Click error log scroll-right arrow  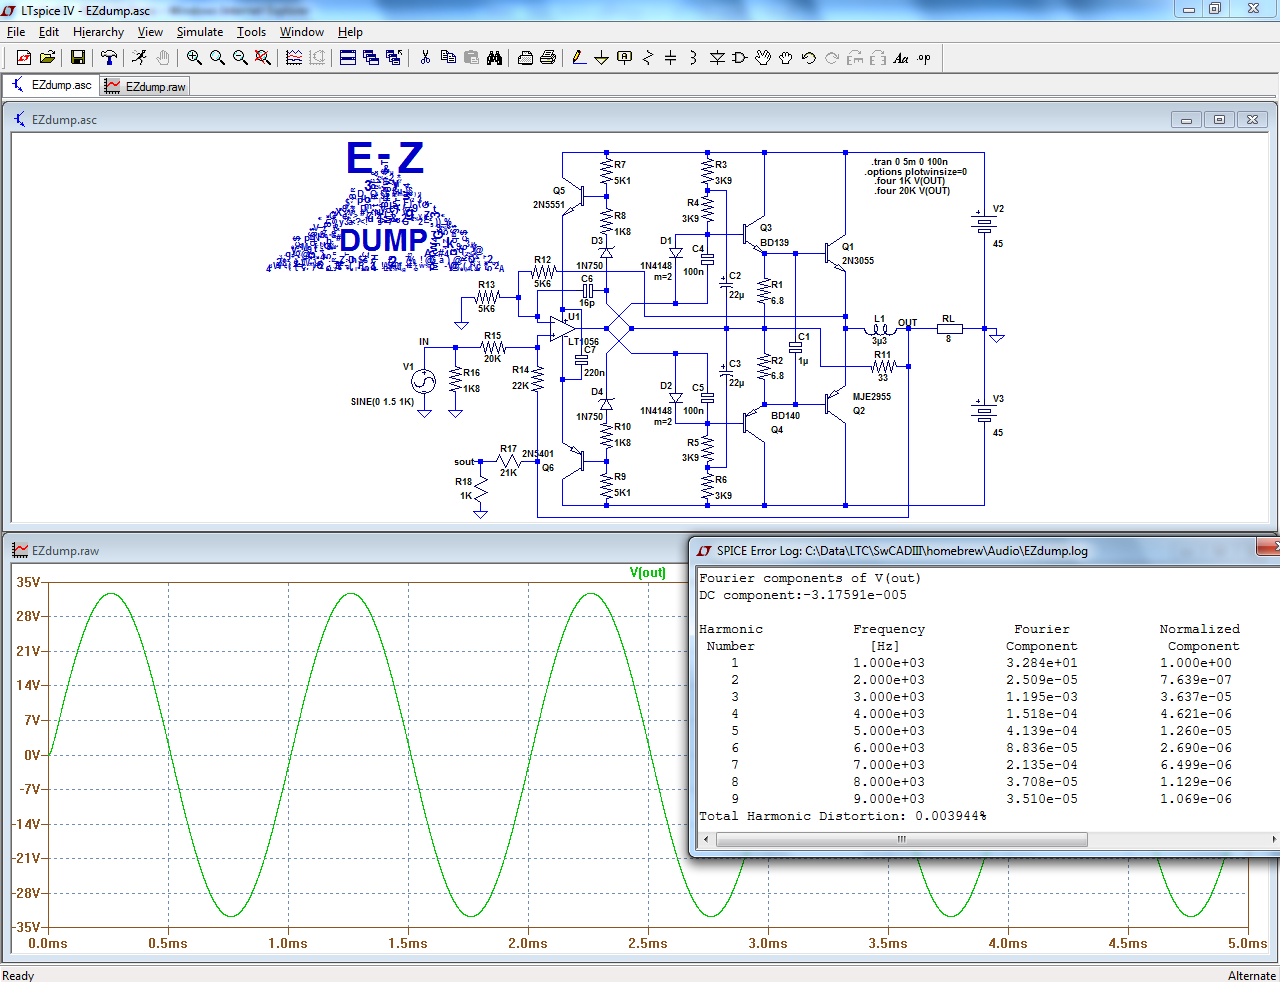(1273, 839)
